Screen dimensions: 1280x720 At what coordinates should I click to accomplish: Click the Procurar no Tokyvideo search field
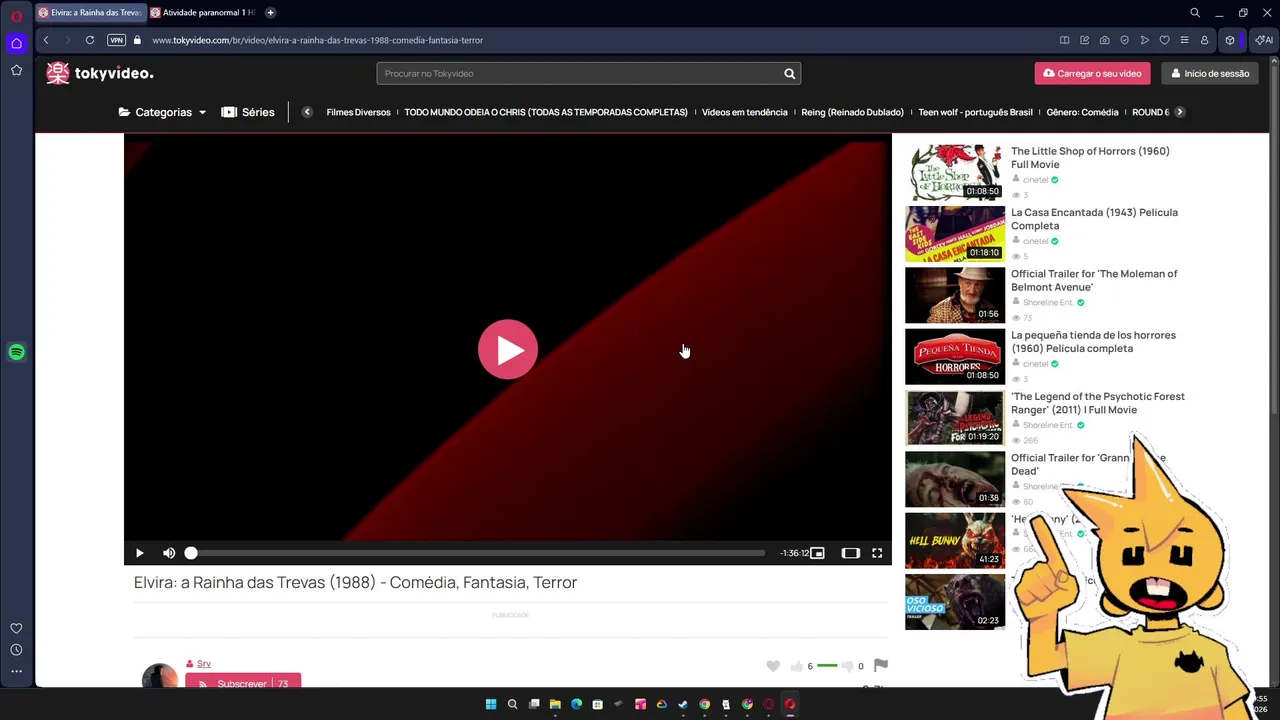click(579, 73)
